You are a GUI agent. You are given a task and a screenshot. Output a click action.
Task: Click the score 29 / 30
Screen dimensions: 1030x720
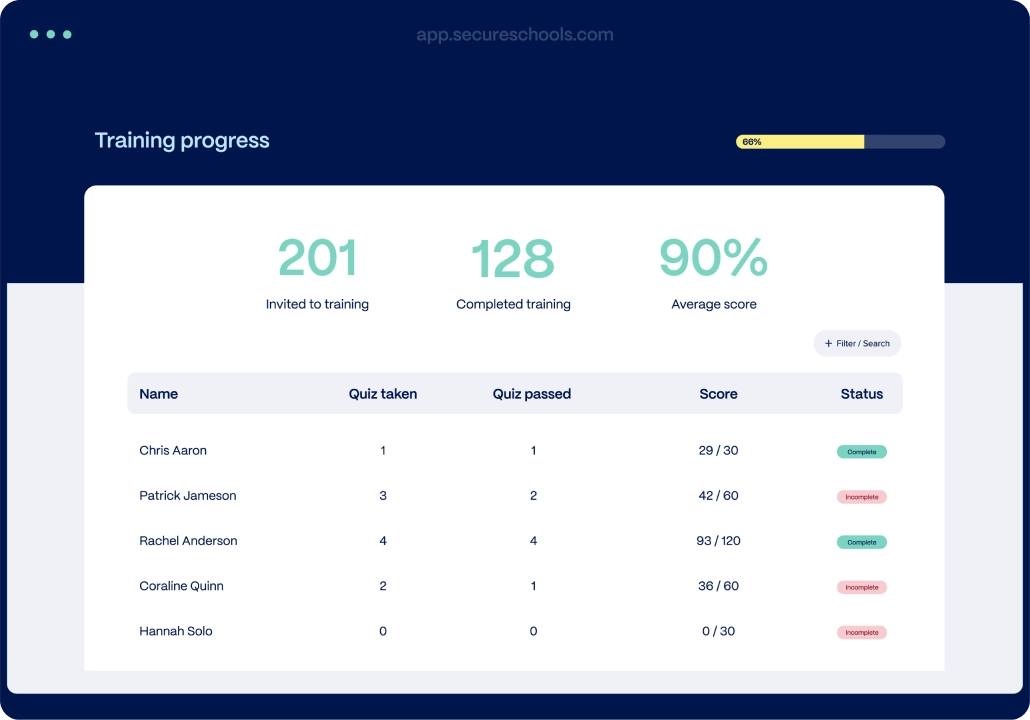click(x=718, y=451)
